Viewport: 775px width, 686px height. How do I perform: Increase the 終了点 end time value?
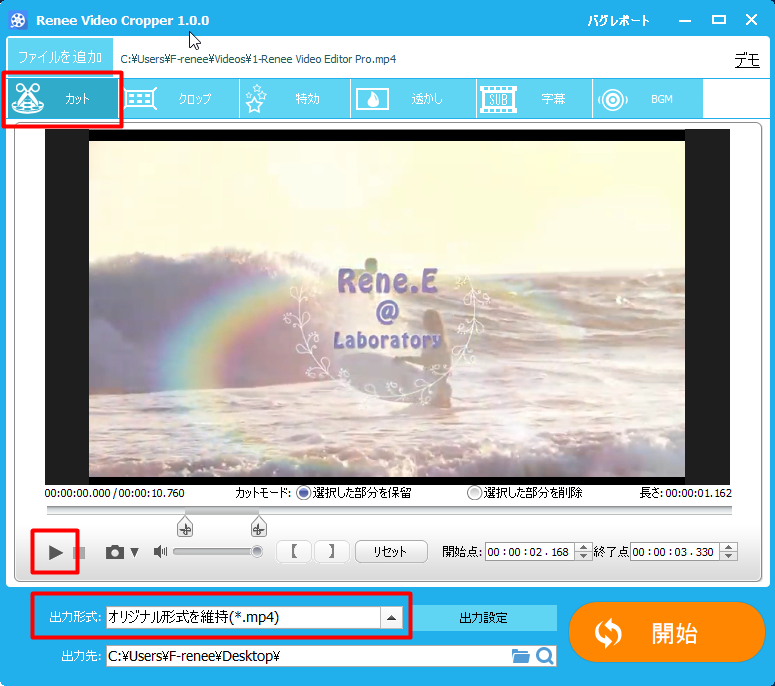pyautogui.click(x=729, y=547)
